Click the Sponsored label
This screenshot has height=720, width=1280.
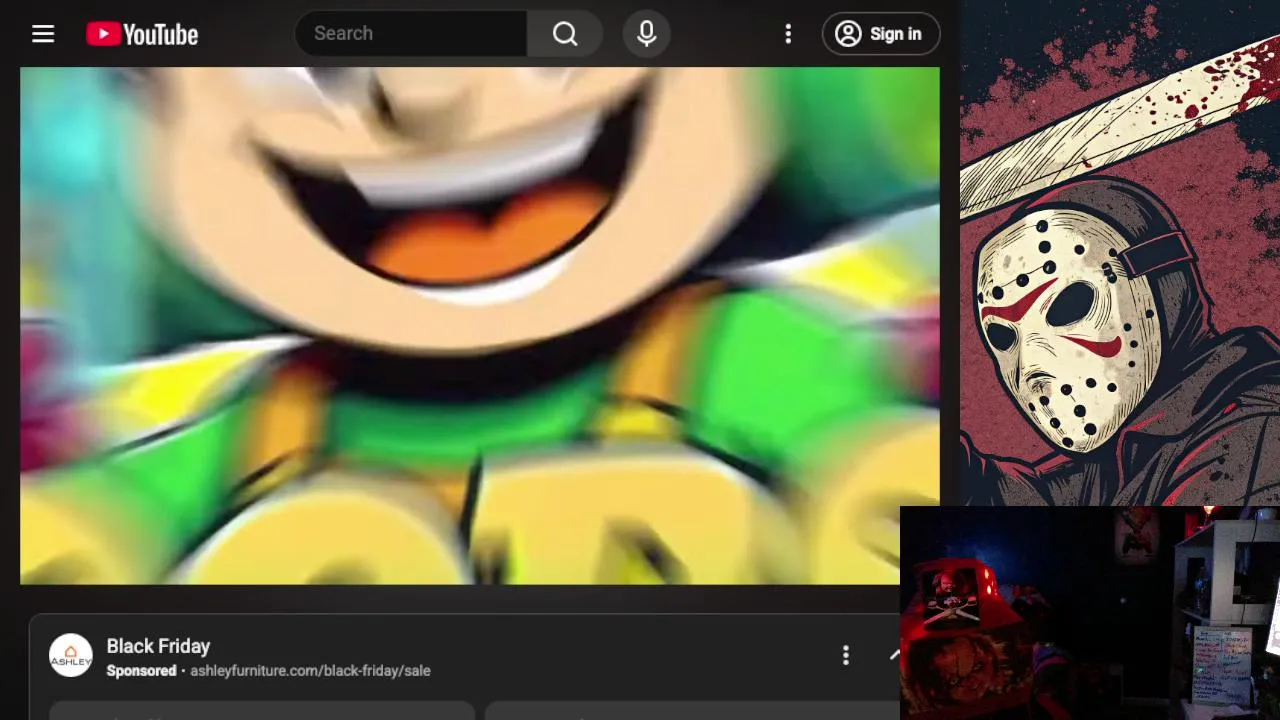141,671
